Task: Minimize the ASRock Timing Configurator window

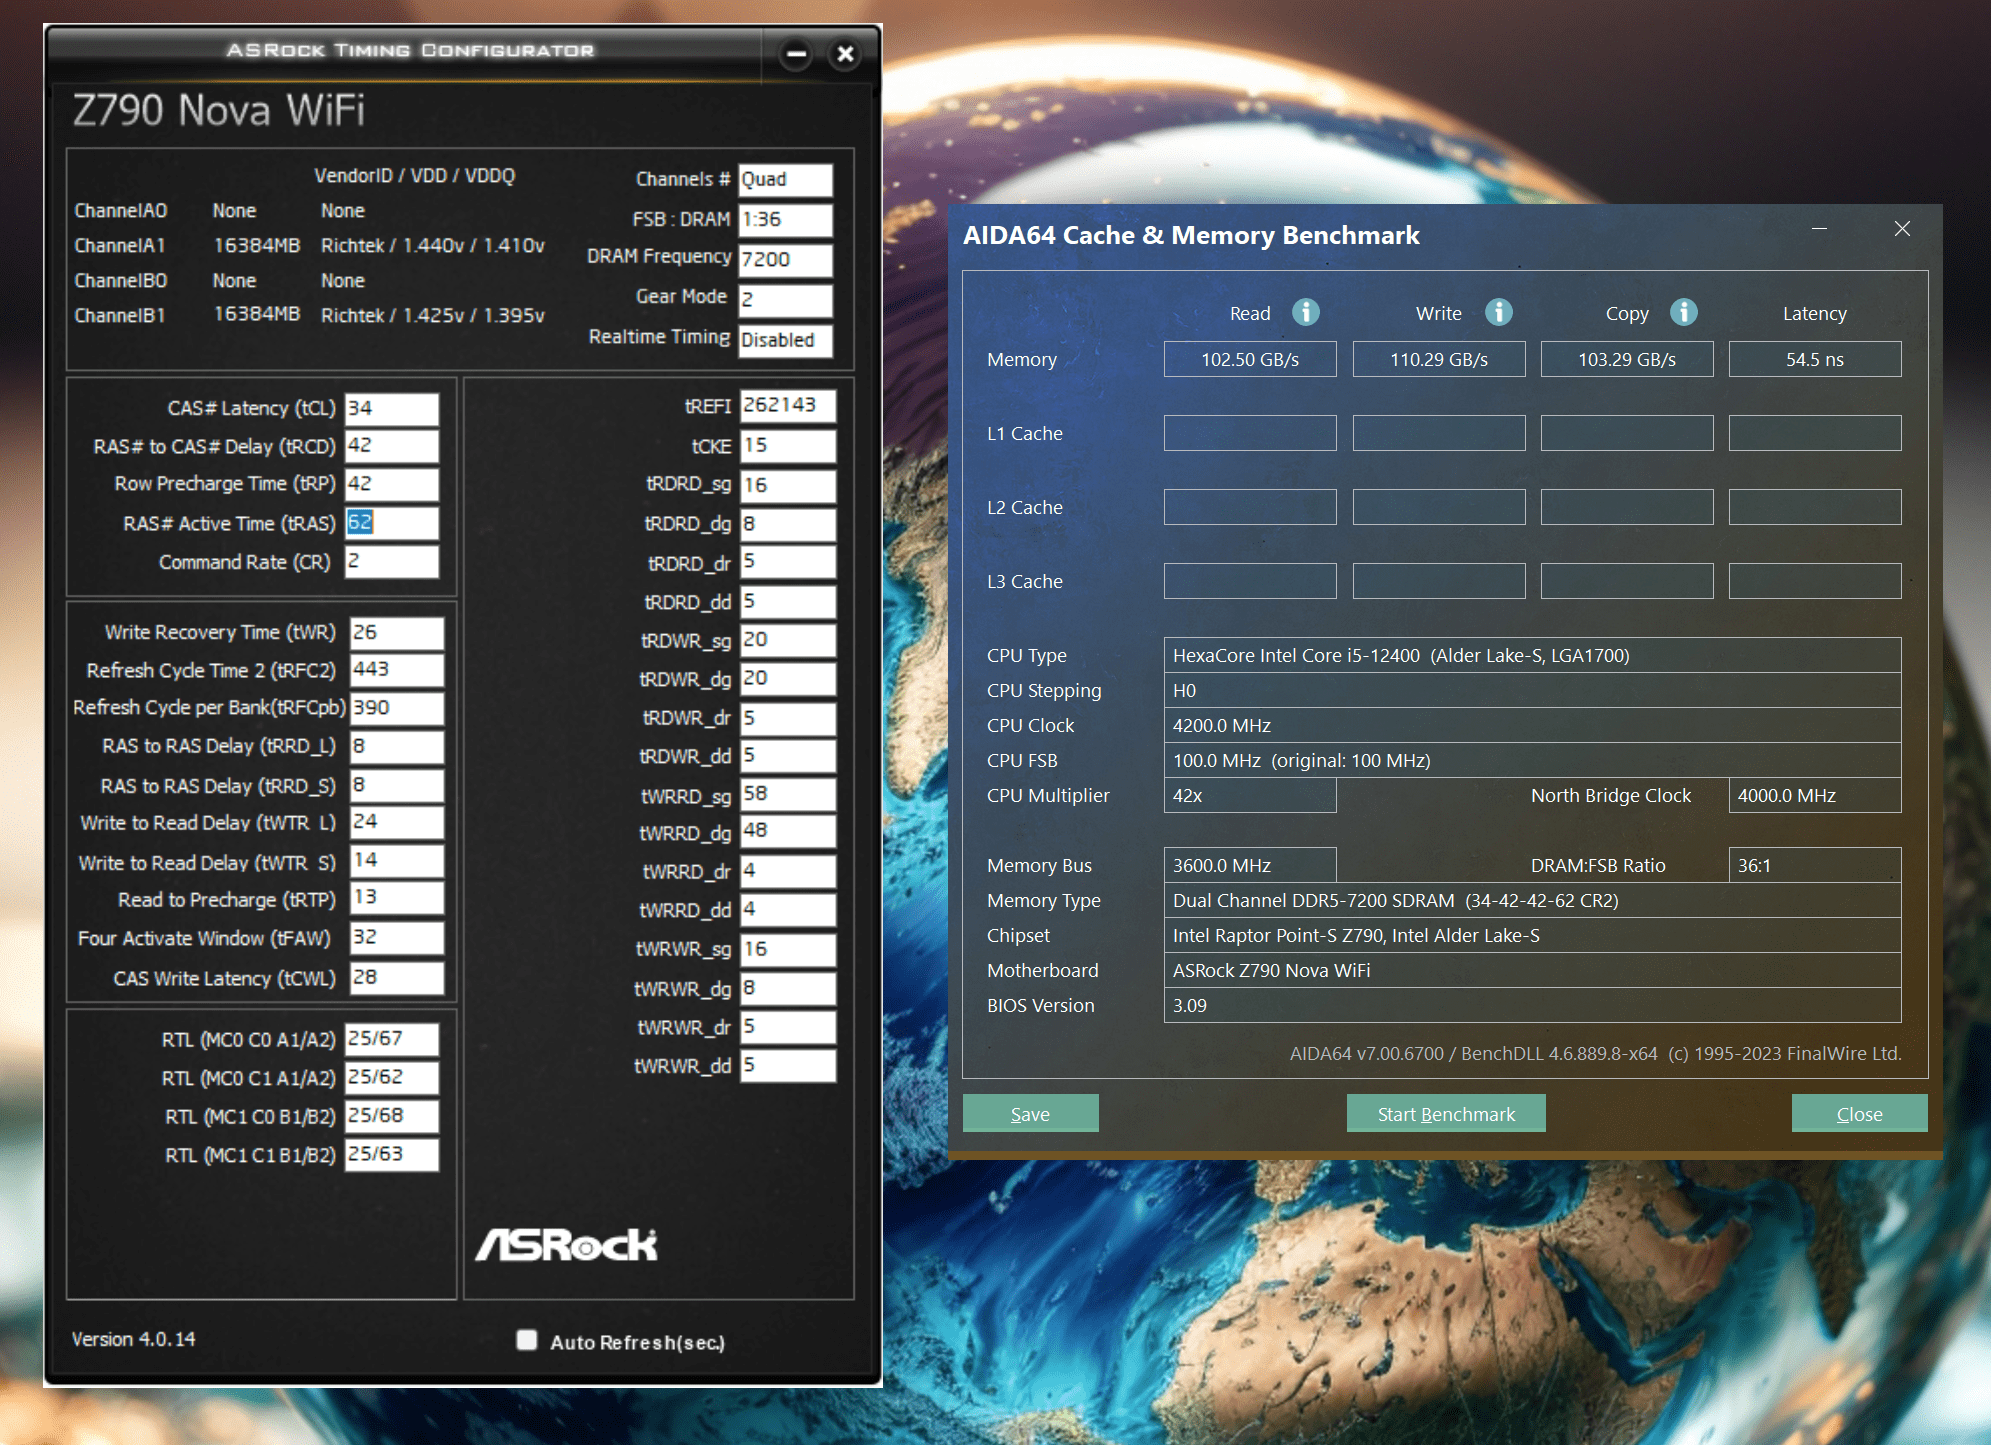Action: [796, 54]
